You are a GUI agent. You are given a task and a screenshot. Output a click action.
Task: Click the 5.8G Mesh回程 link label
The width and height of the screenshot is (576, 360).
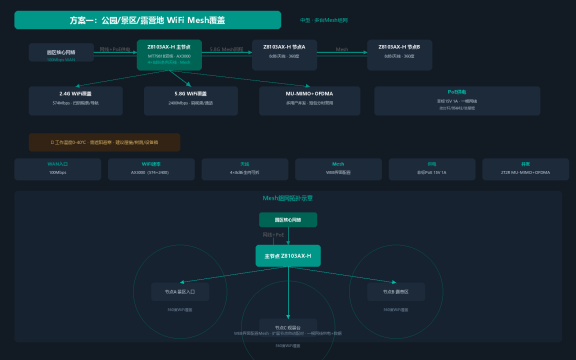point(226,49)
